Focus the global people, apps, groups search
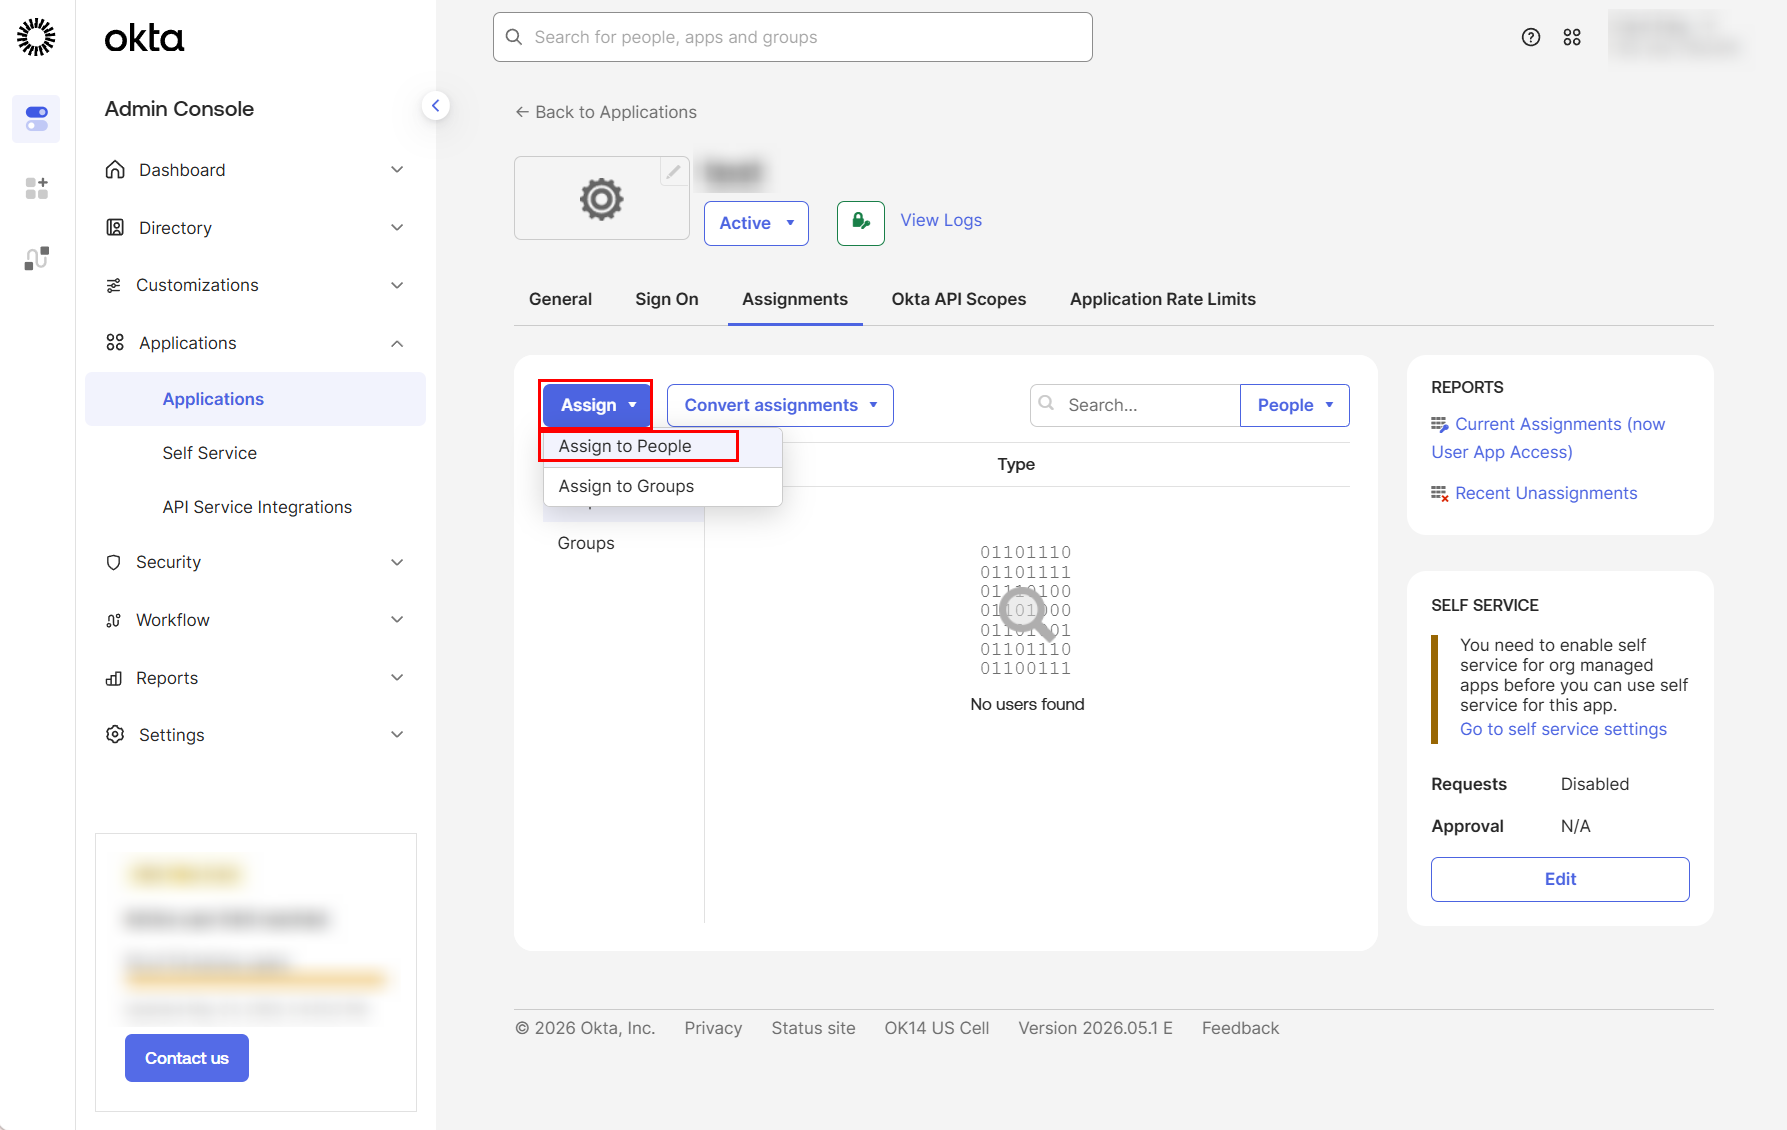 [x=793, y=37]
